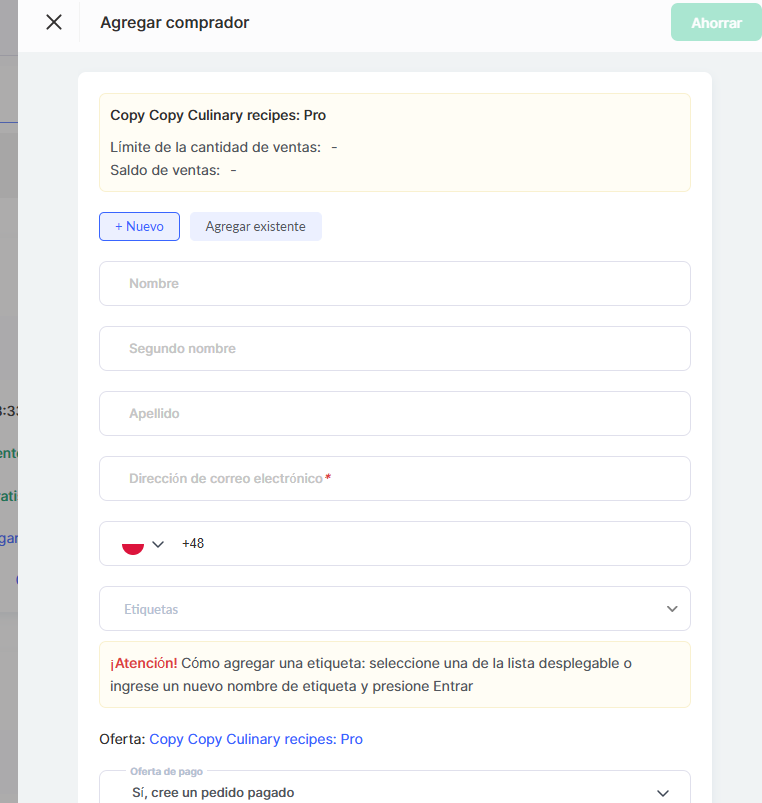762x803 pixels.
Task: Click the Ahorrar button
Action: [716, 22]
